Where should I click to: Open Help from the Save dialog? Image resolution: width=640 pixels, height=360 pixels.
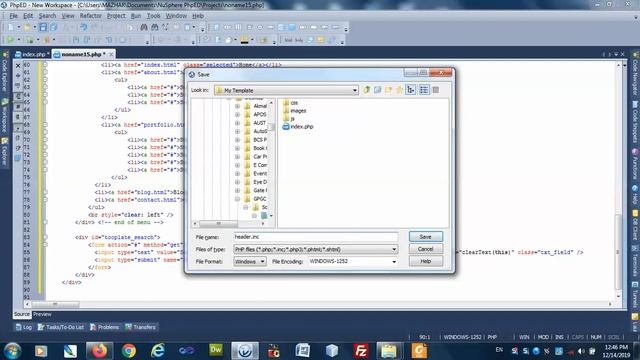pos(425,261)
